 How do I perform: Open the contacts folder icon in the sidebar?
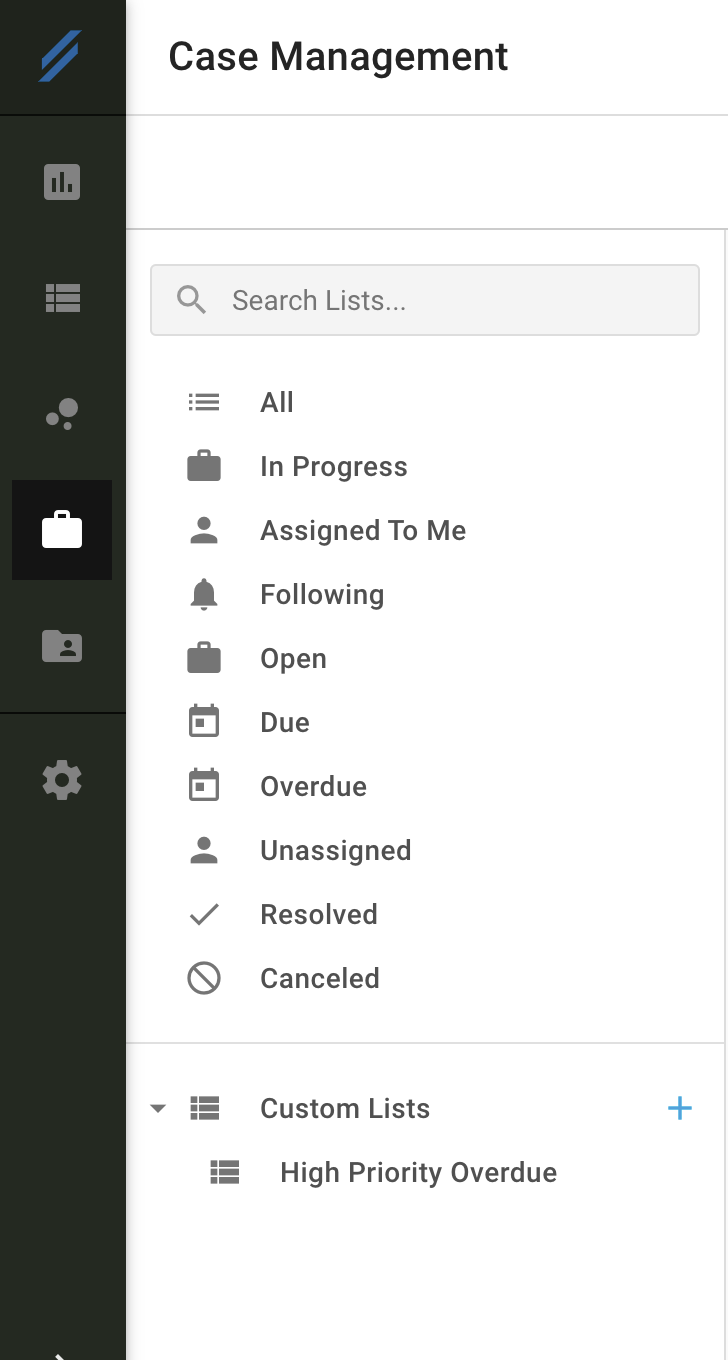tap(62, 648)
